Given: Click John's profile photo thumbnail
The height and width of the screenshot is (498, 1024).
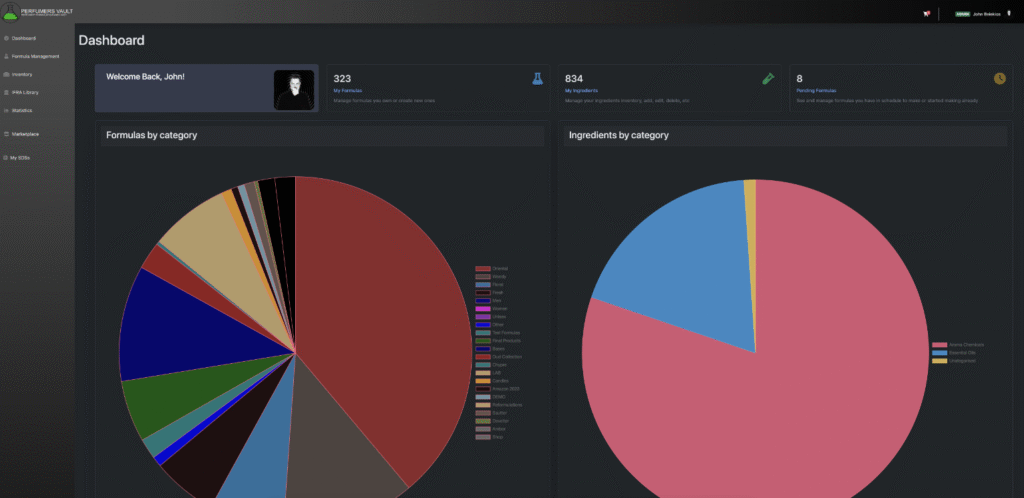Looking at the screenshot, I should (294, 89).
